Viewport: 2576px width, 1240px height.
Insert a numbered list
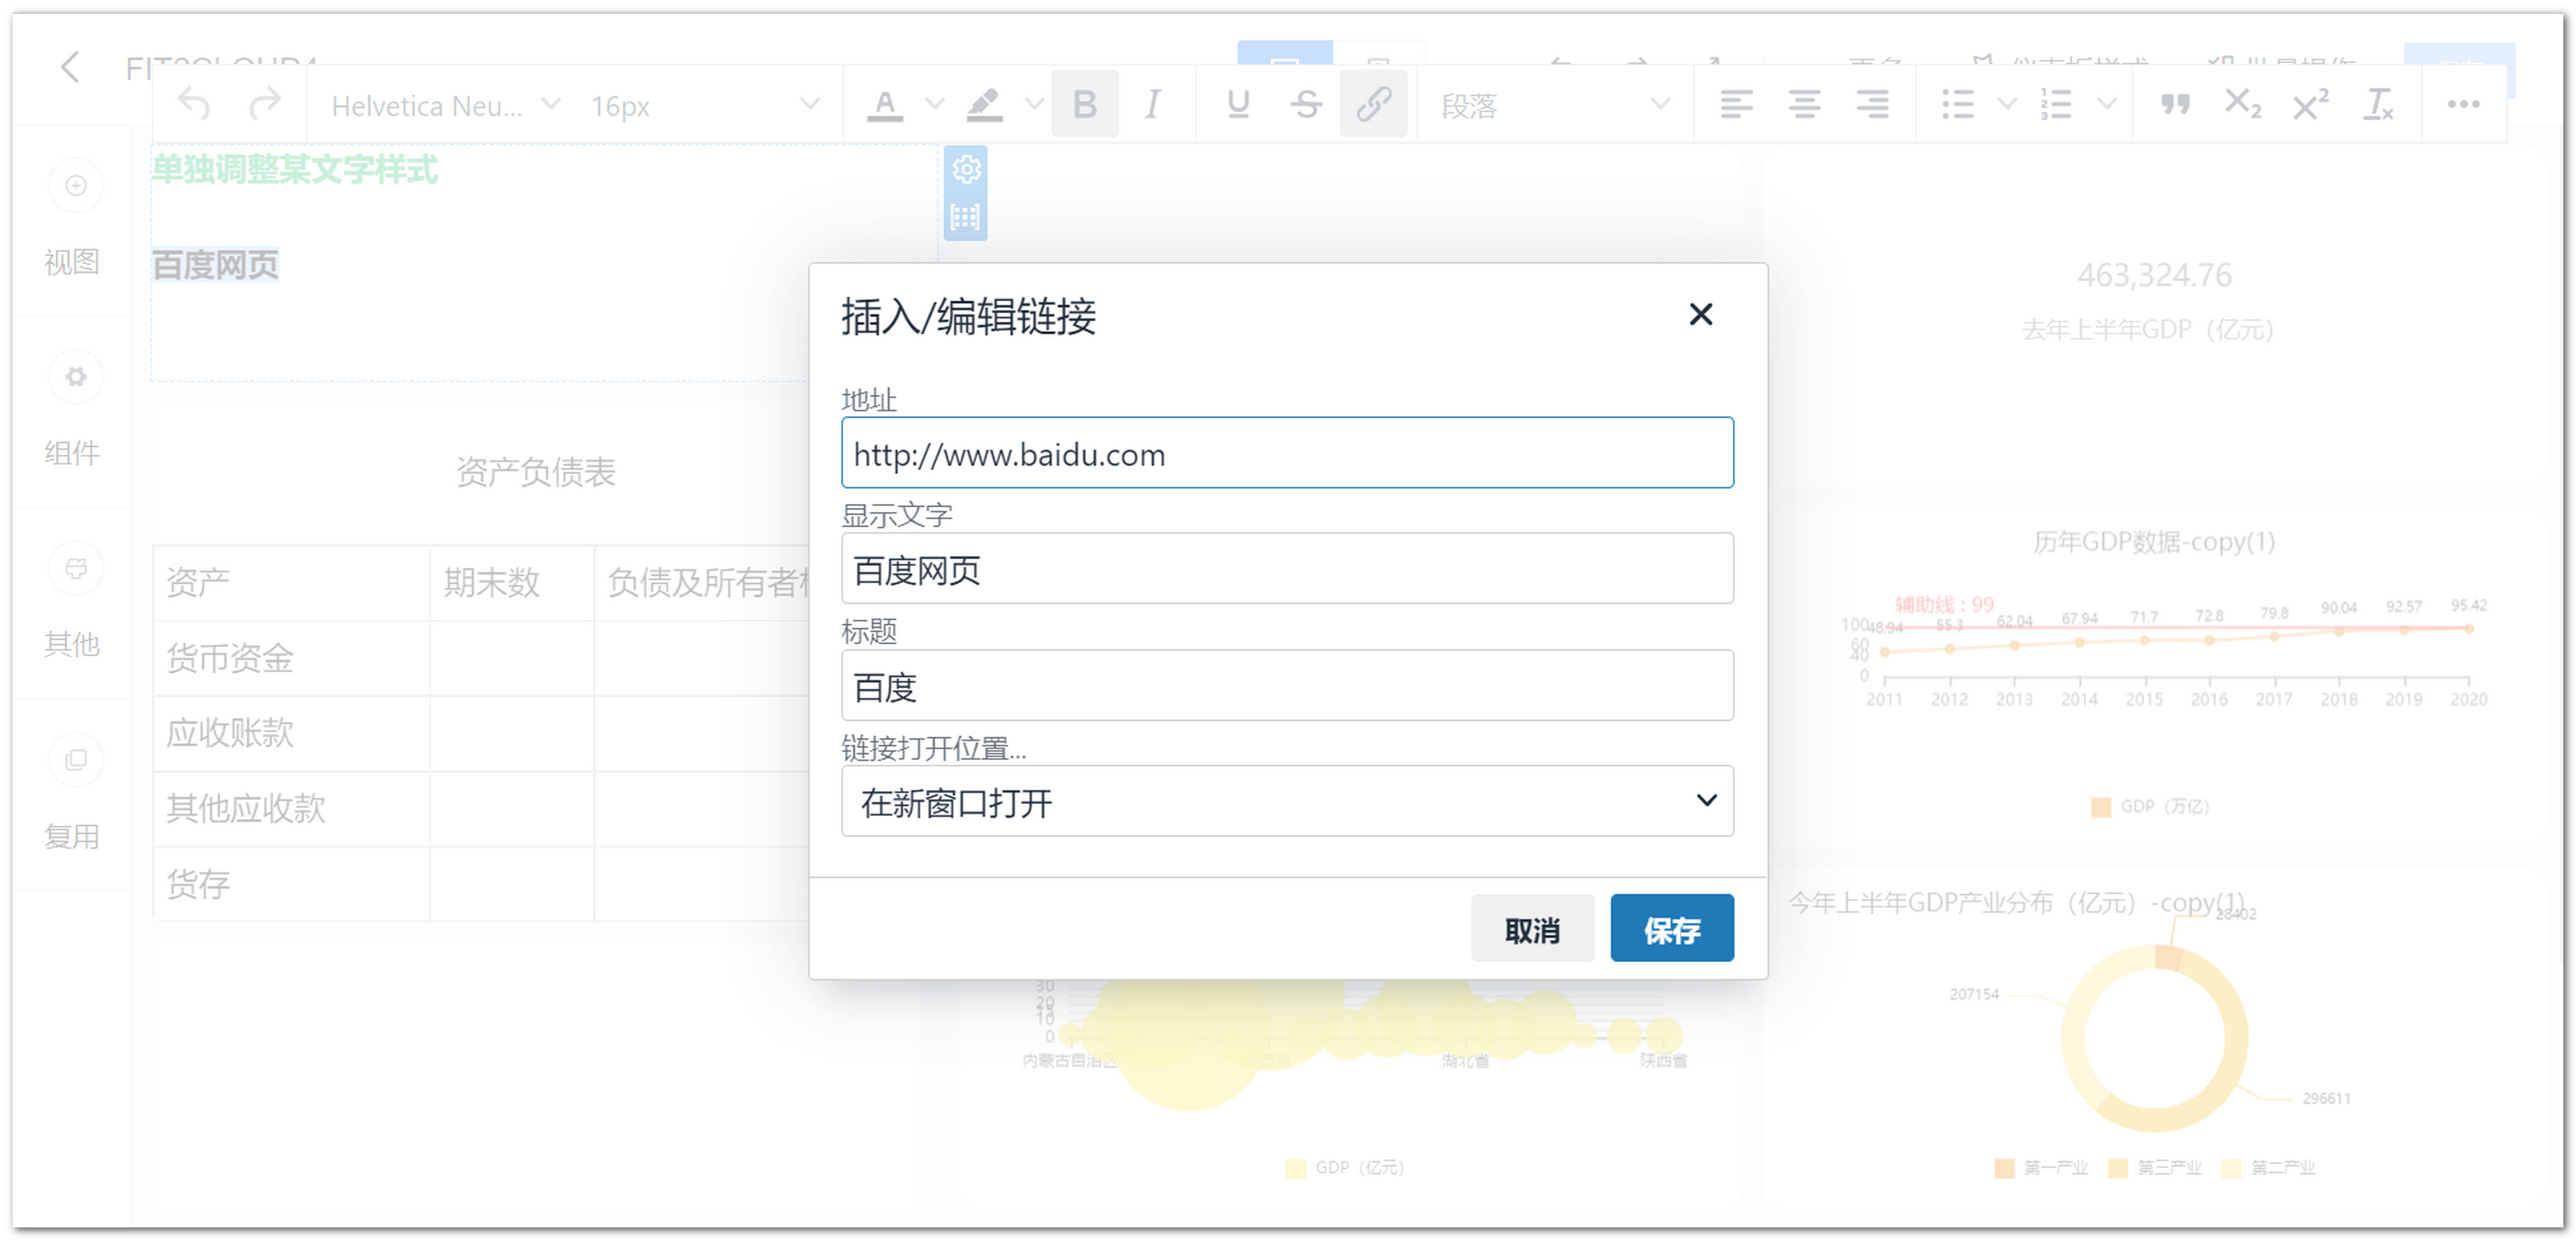coord(2056,104)
